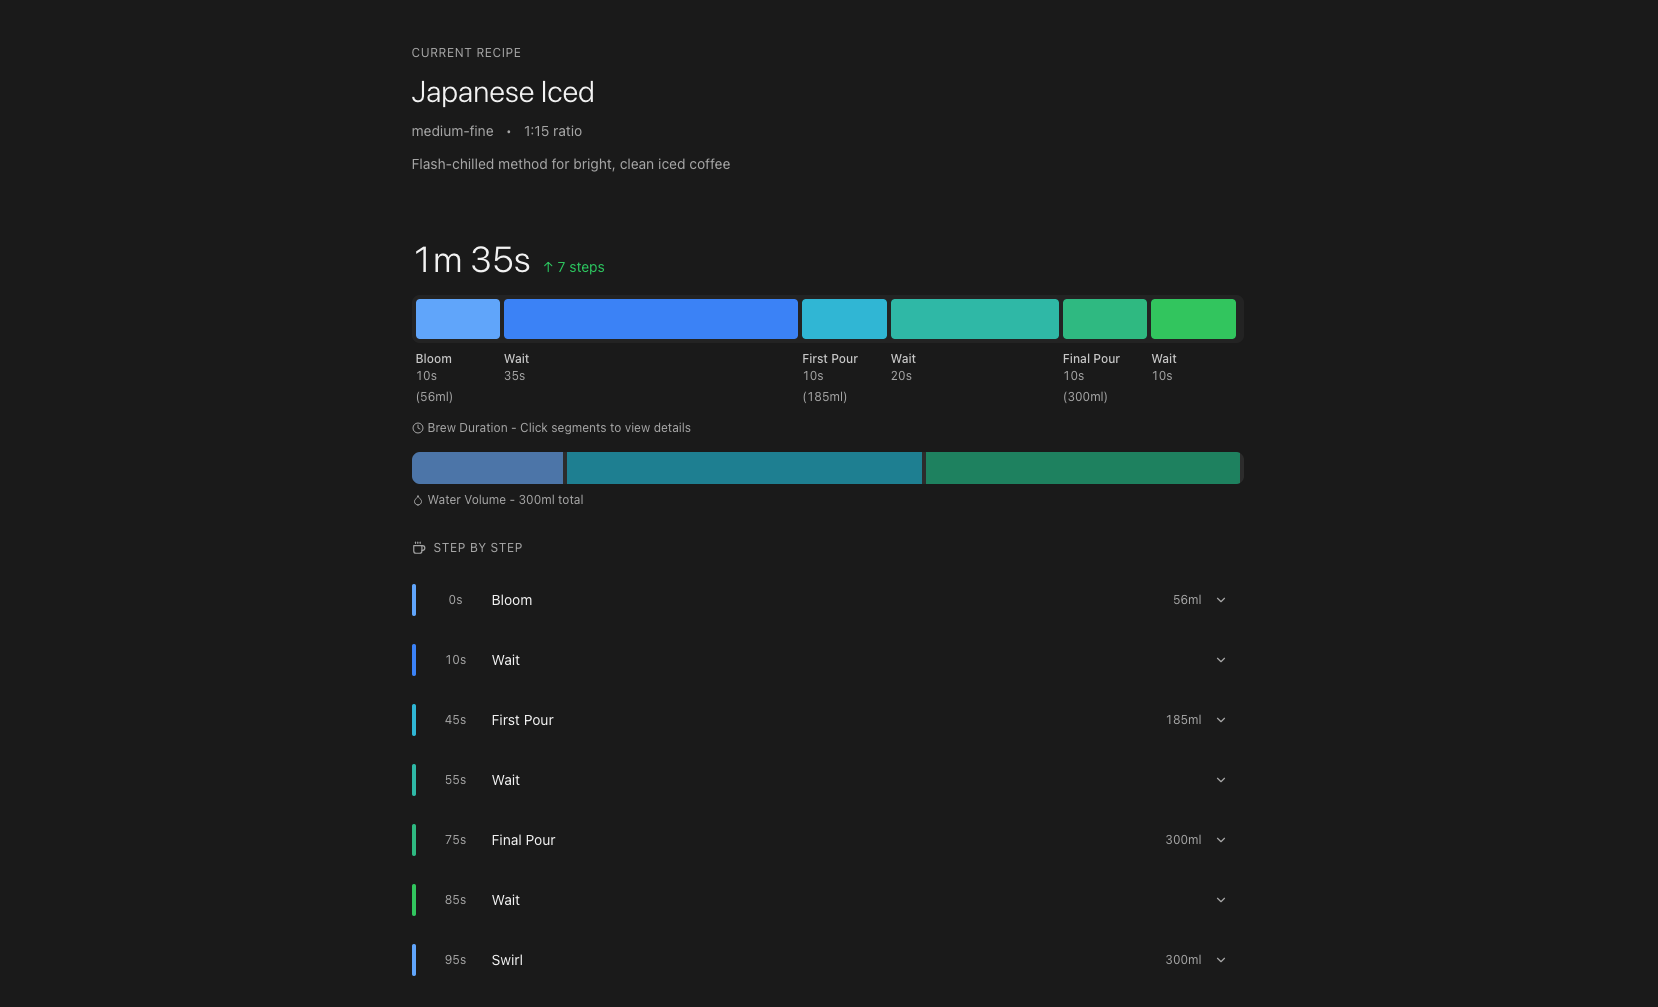Expand the Wait step at 55s

click(x=1220, y=780)
